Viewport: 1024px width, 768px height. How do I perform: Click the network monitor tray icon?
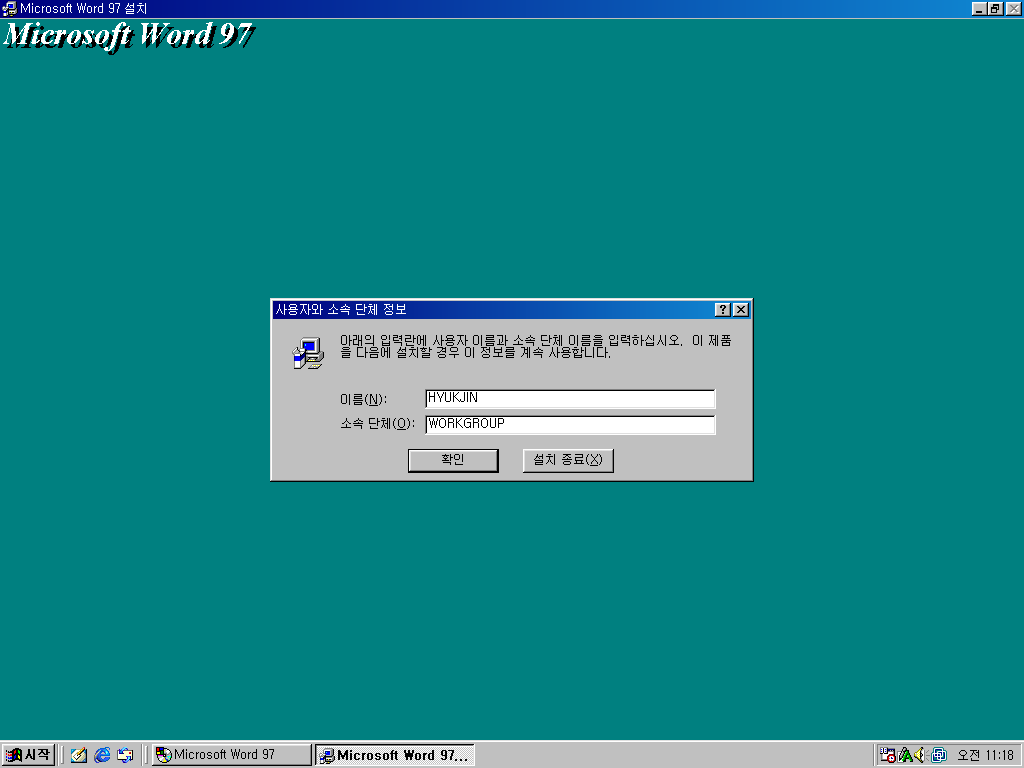point(938,755)
